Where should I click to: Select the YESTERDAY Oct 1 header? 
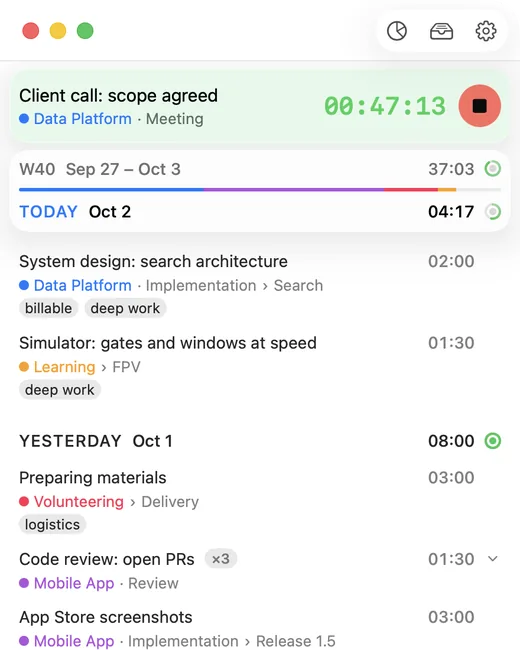tap(95, 441)
